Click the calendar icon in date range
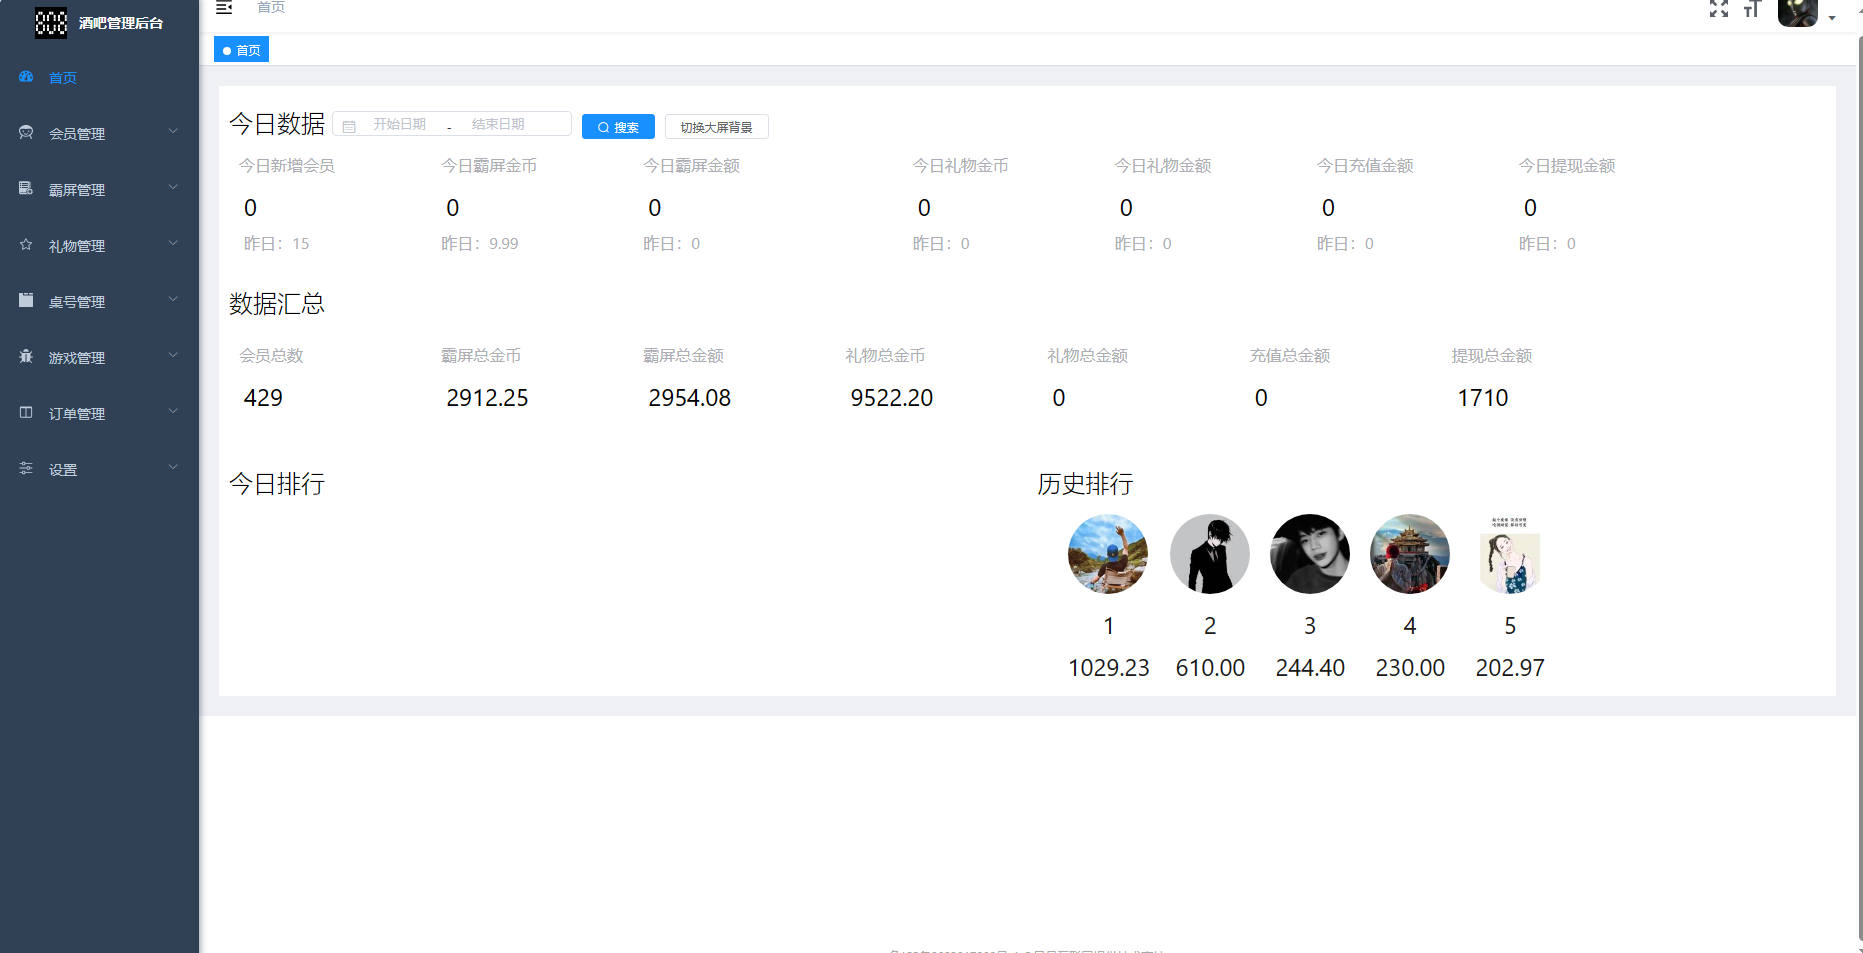This screenshot has width=1863, height=953. pos(349,127)
